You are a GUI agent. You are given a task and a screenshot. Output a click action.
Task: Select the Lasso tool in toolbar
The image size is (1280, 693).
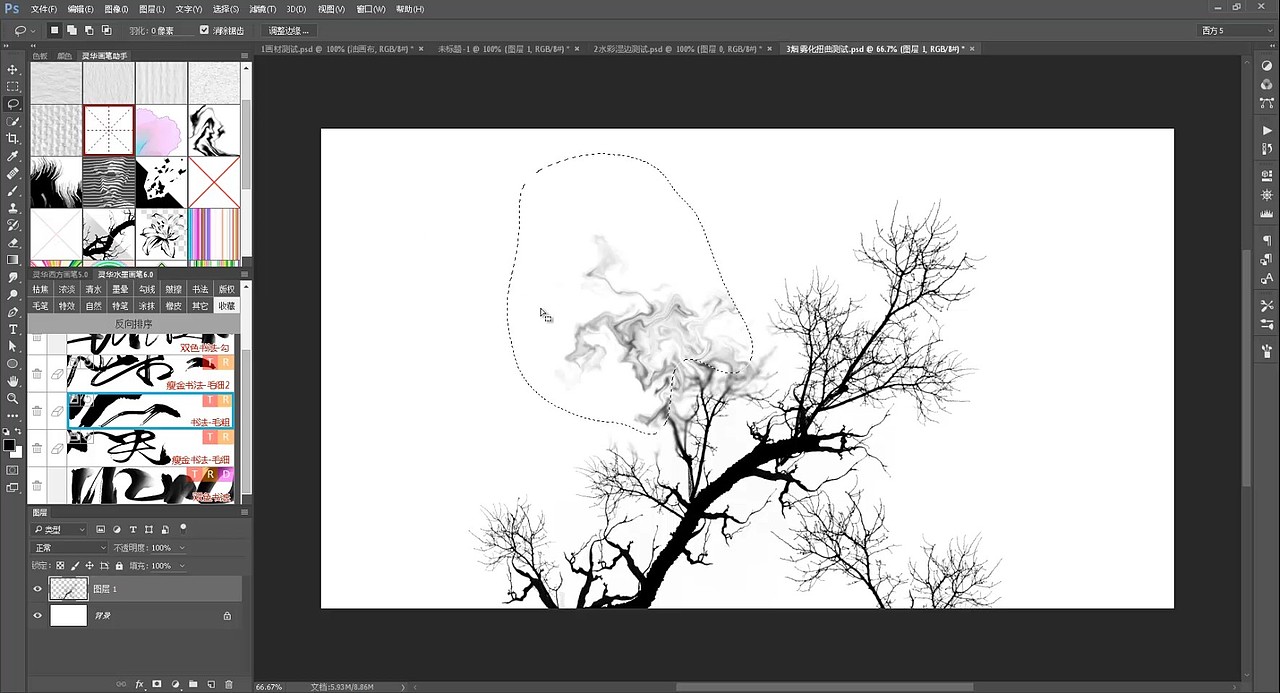coord(13,104)
